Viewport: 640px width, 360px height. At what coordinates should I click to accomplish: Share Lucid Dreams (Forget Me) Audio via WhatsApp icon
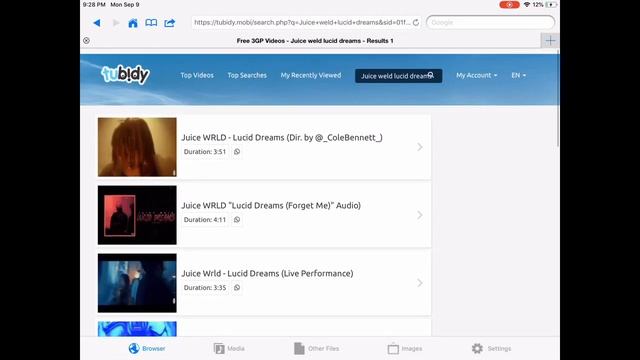(x=237, y=220)
